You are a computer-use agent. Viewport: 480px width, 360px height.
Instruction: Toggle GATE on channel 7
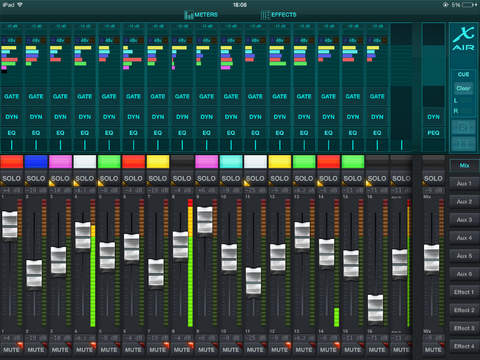[158, 96]
